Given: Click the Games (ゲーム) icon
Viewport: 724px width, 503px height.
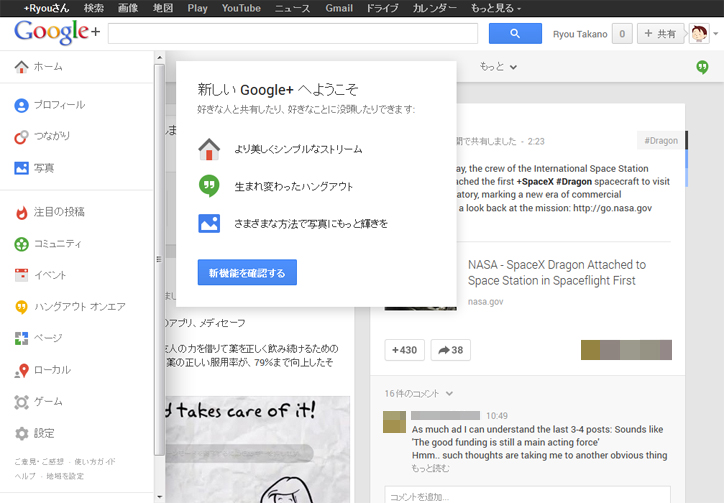Looking at the screenshot, I should 21,402.
